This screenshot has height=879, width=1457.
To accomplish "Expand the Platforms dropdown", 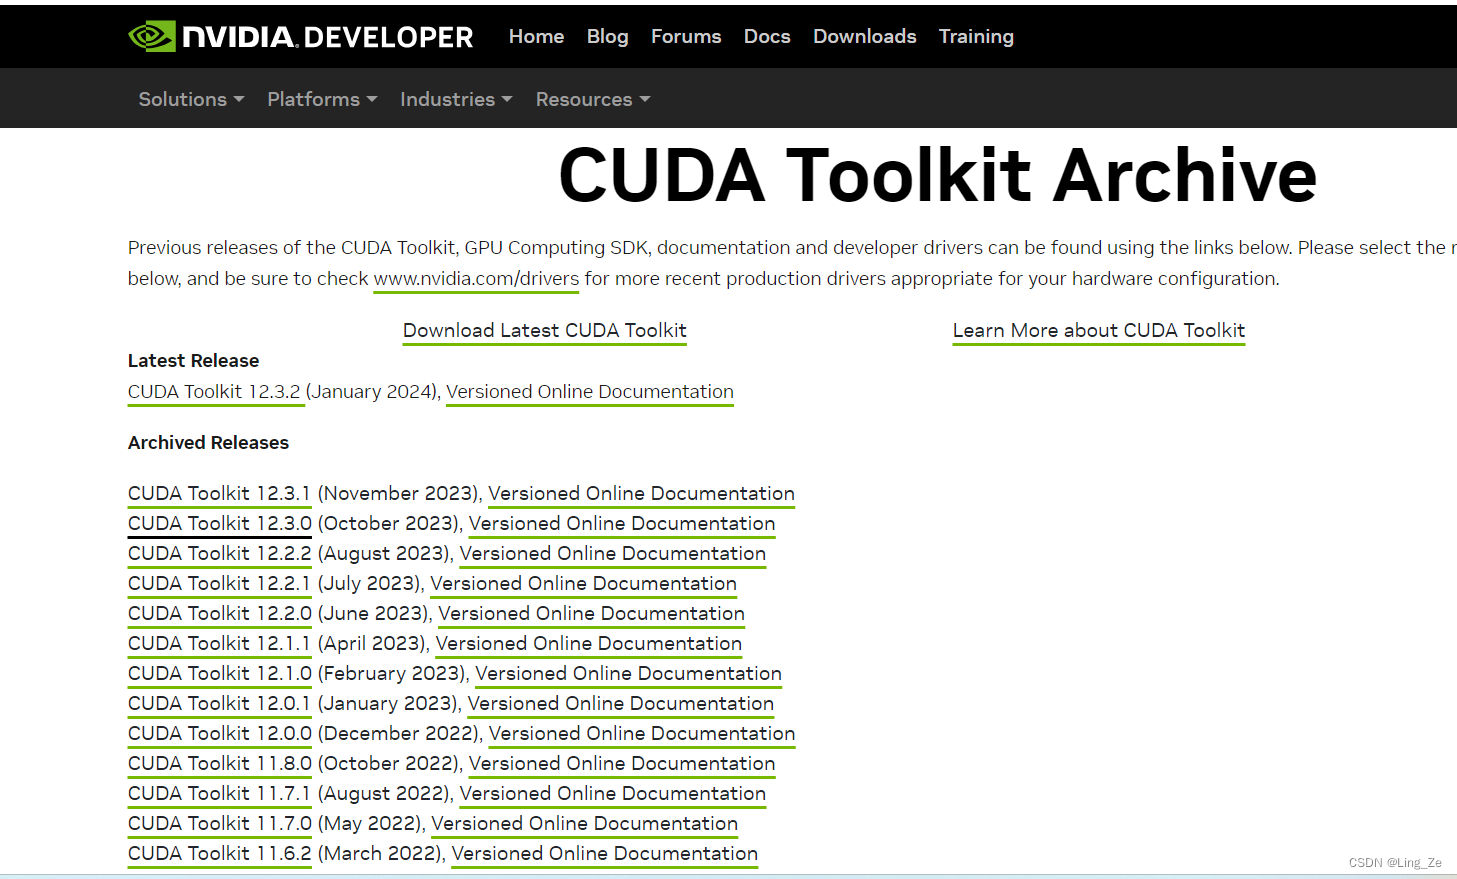I will 322,99.
